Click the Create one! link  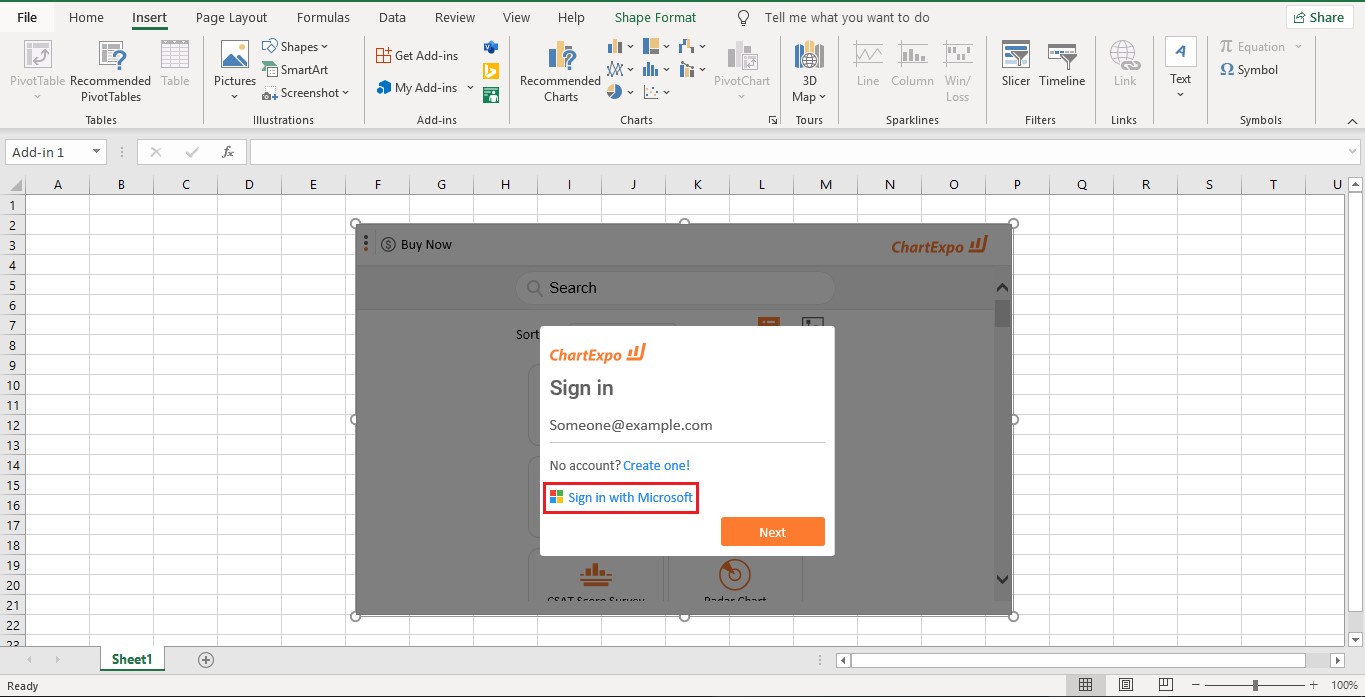click(x=656, y=465)
